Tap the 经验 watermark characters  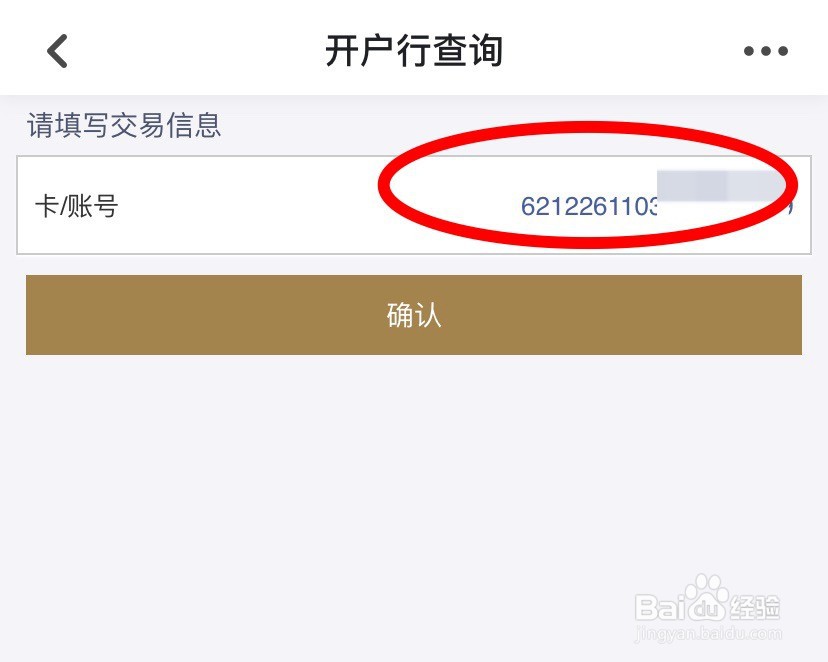pos(755,607)
